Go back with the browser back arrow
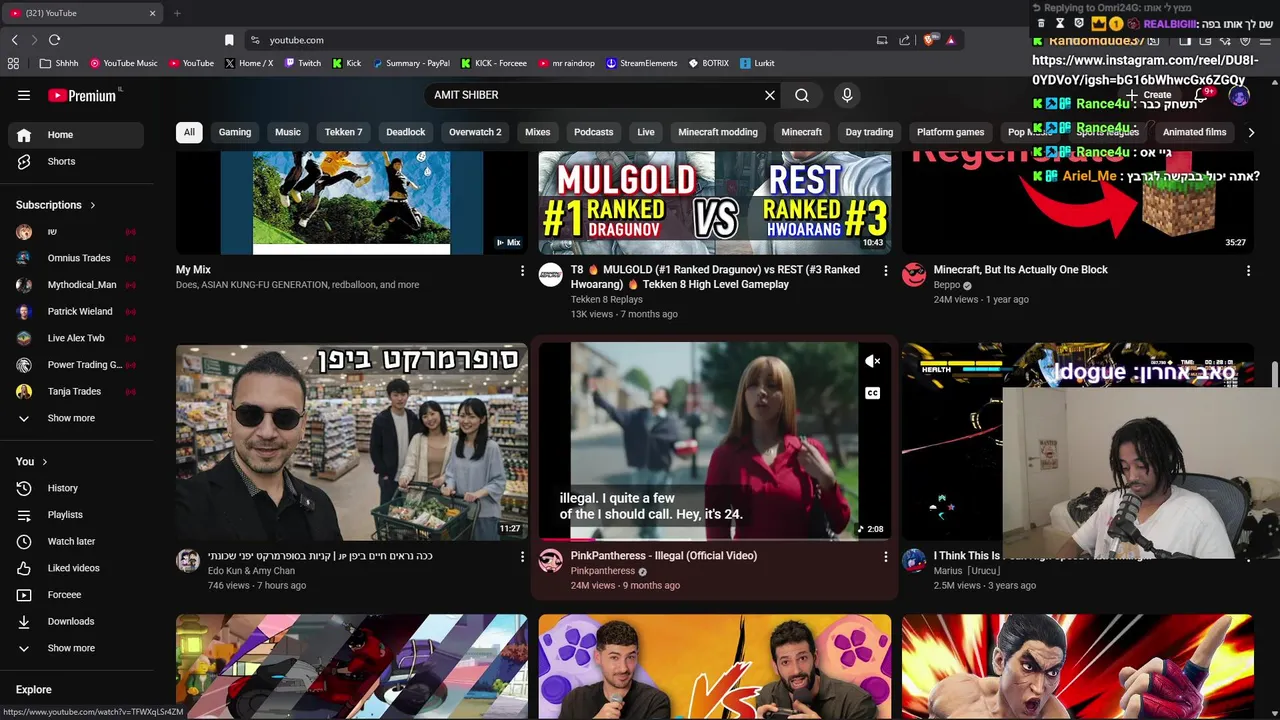This screenshot has height=720, width=1280. (x=14, y=40)
